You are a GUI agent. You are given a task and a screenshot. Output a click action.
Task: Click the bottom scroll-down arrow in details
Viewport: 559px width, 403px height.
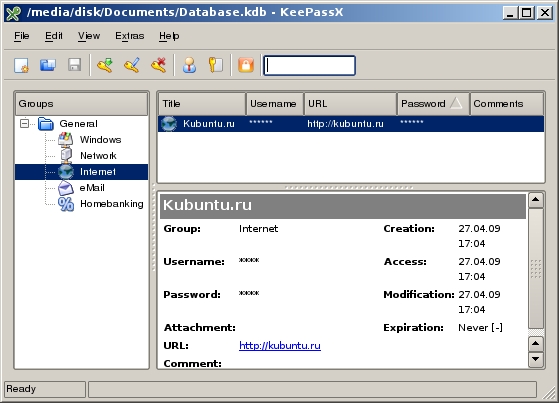click(535, 359)
